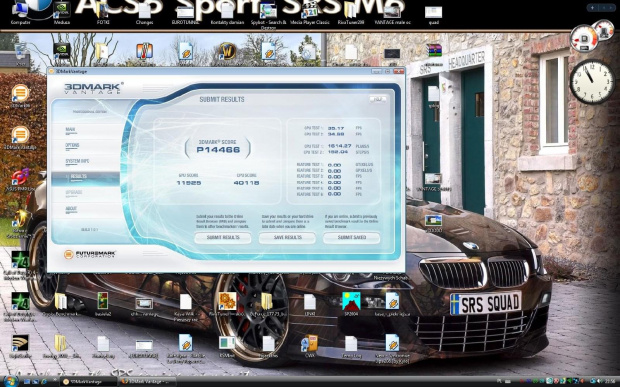Screen dimensions: 620x387
Task: Open the RivaTuner folder icon on top row
Action: pyautogui.click(x=351, y=14)
